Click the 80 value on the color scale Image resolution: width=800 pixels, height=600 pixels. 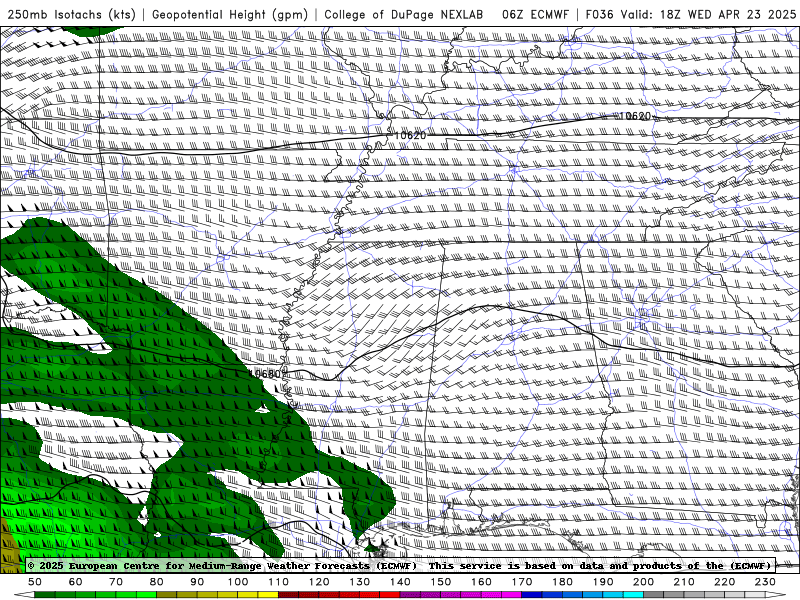pos(157,582)
